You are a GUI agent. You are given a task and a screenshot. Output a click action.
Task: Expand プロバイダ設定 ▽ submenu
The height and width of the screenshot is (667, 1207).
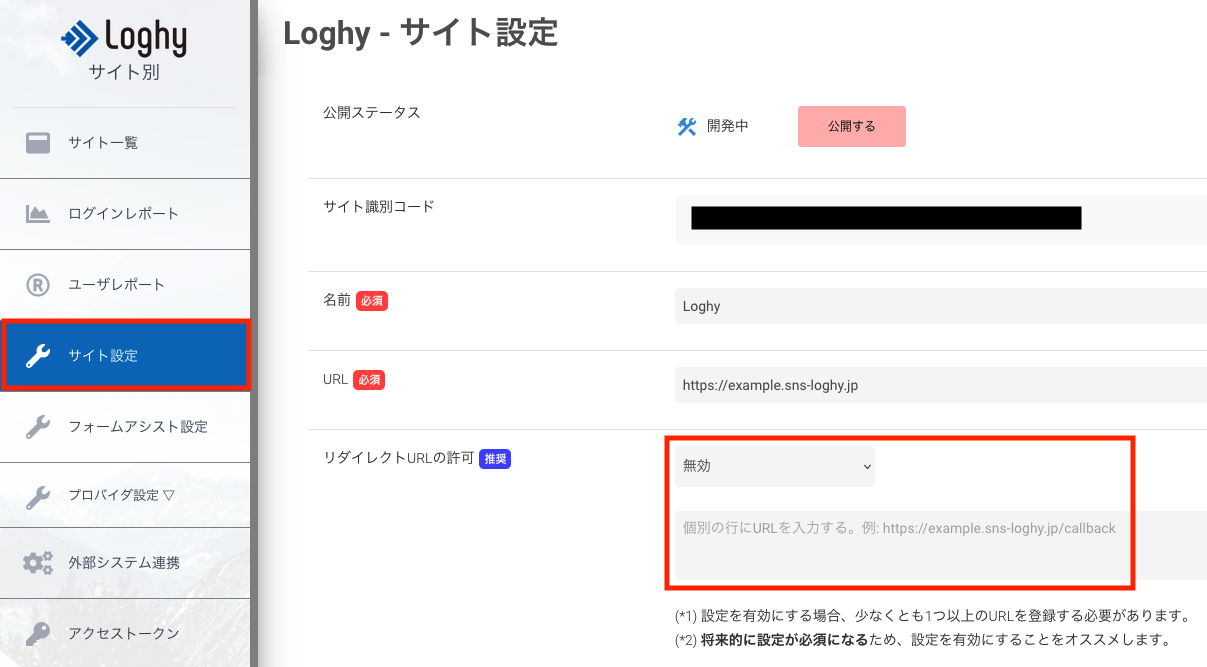[x=125, y=495]
